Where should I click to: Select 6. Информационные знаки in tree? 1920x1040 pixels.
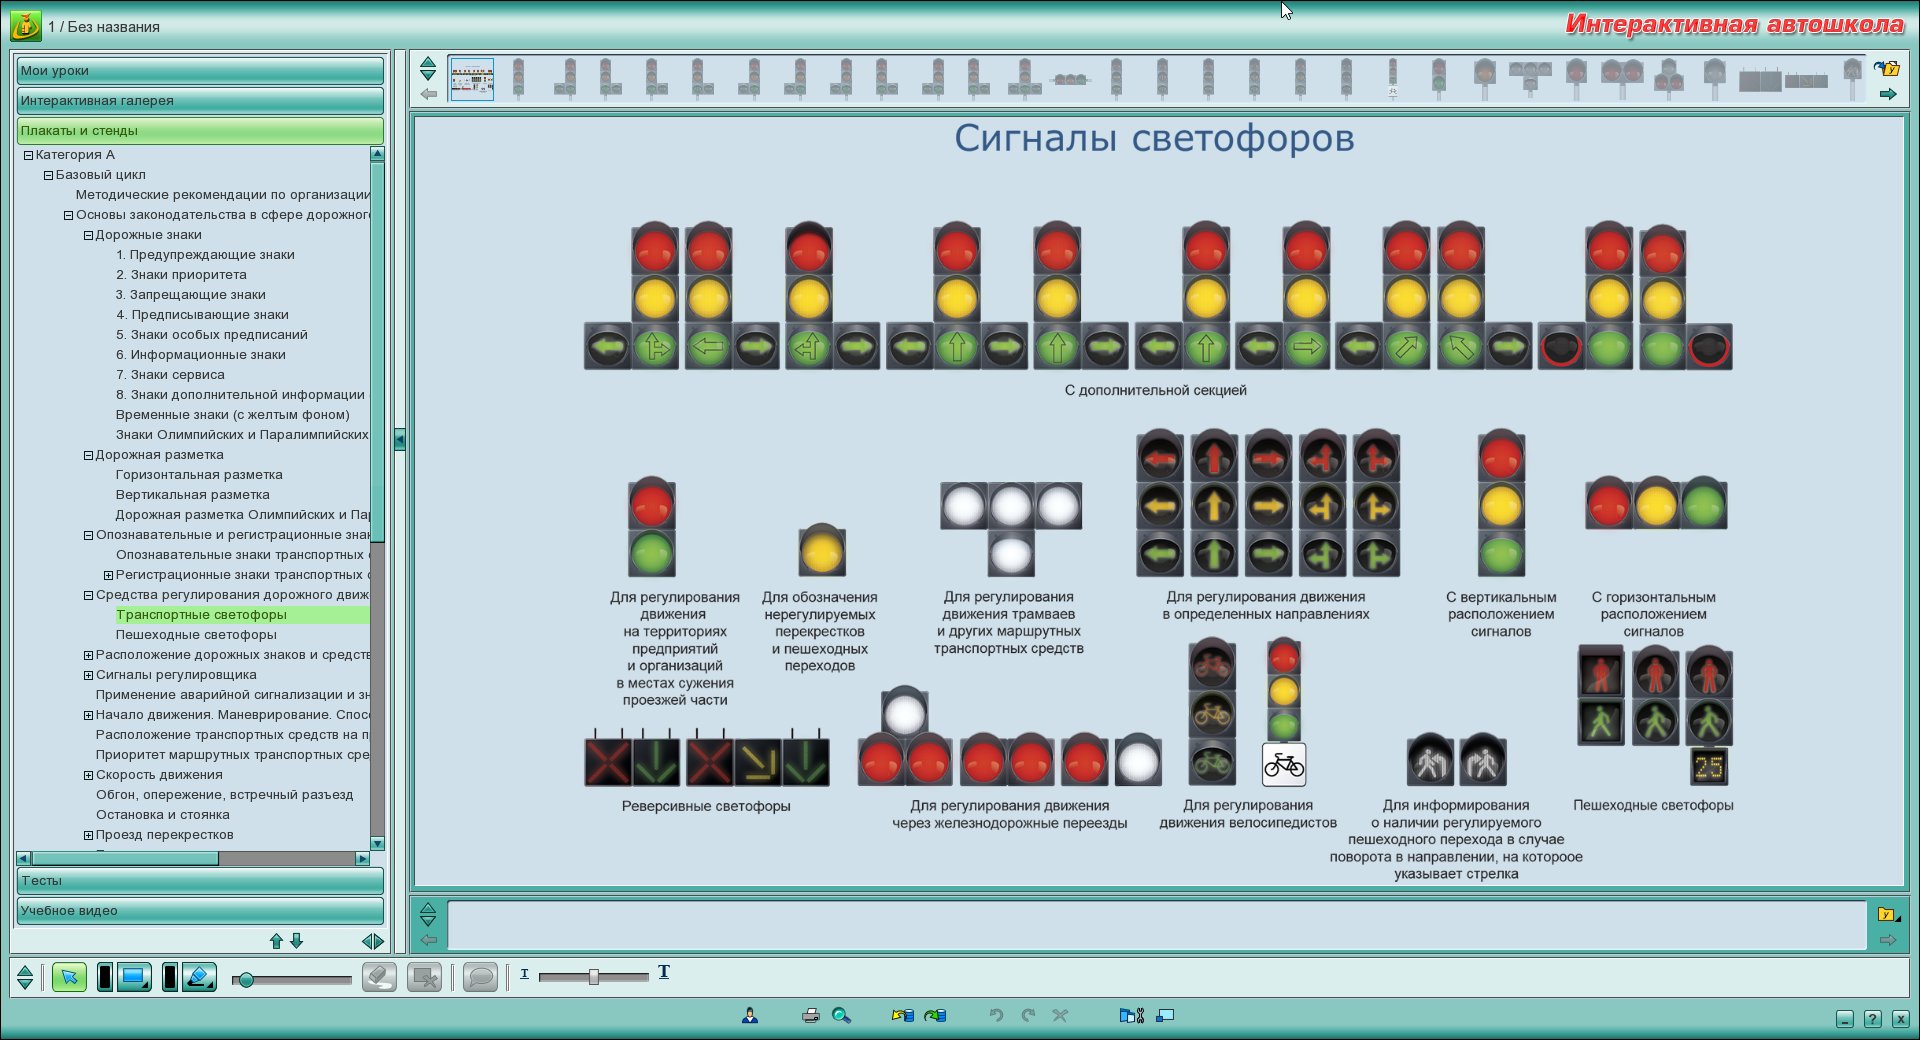200,355
